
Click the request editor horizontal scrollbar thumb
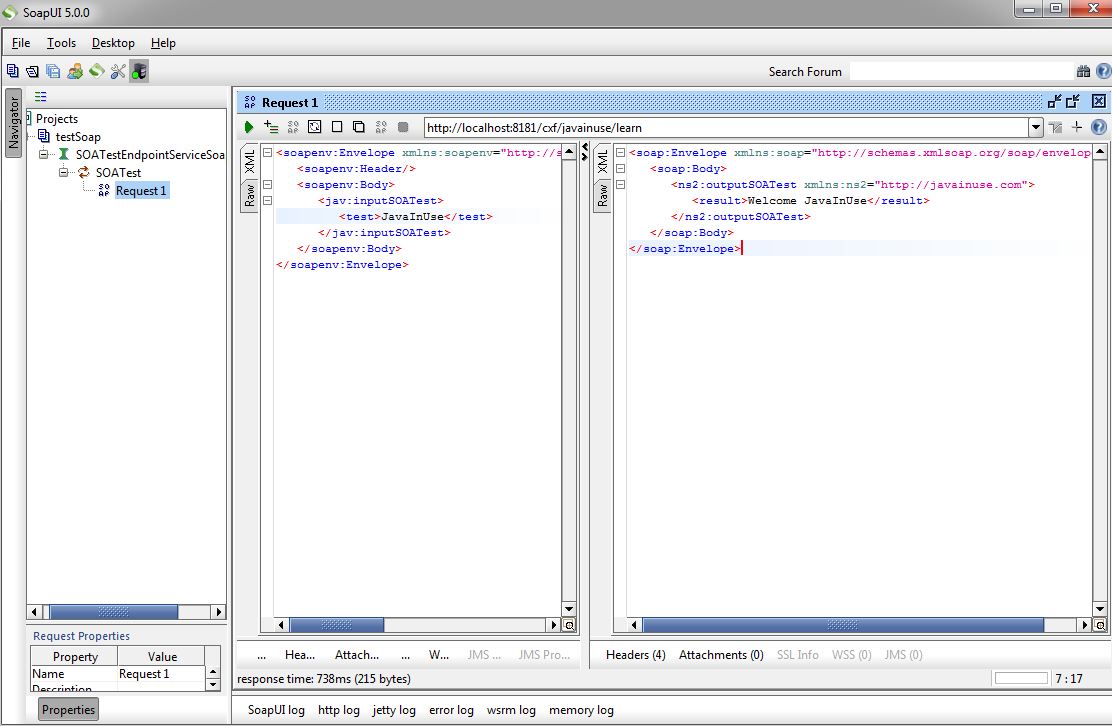tap(337, 625)
